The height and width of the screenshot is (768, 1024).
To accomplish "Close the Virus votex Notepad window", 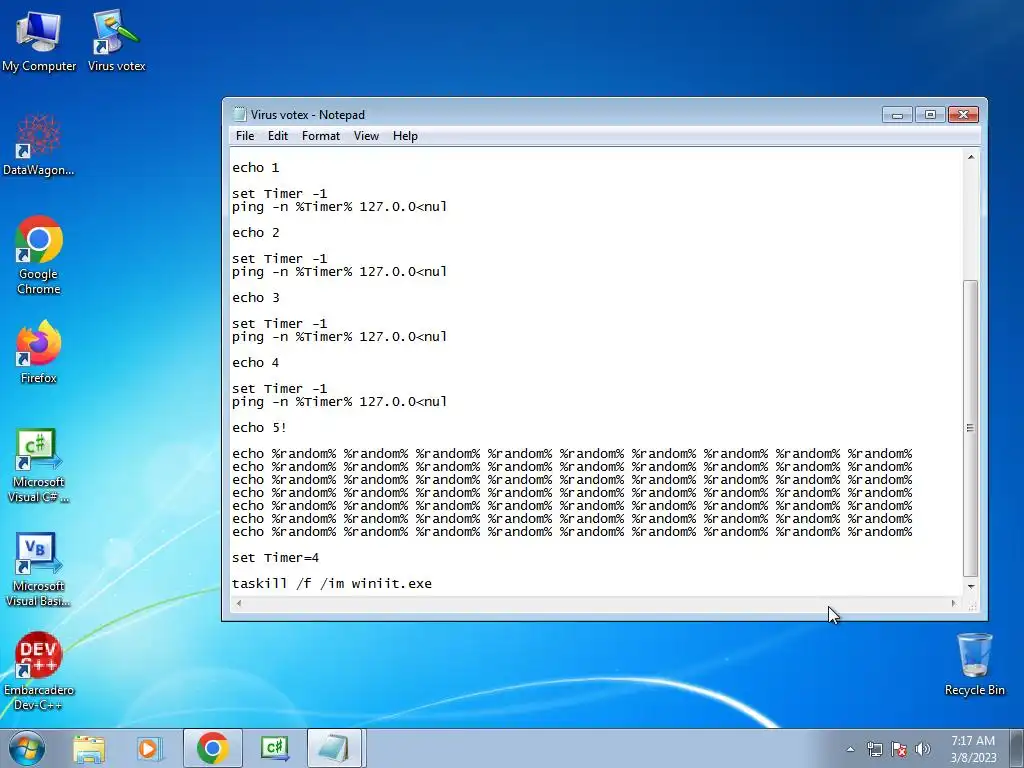I will [x=963, y=115].
